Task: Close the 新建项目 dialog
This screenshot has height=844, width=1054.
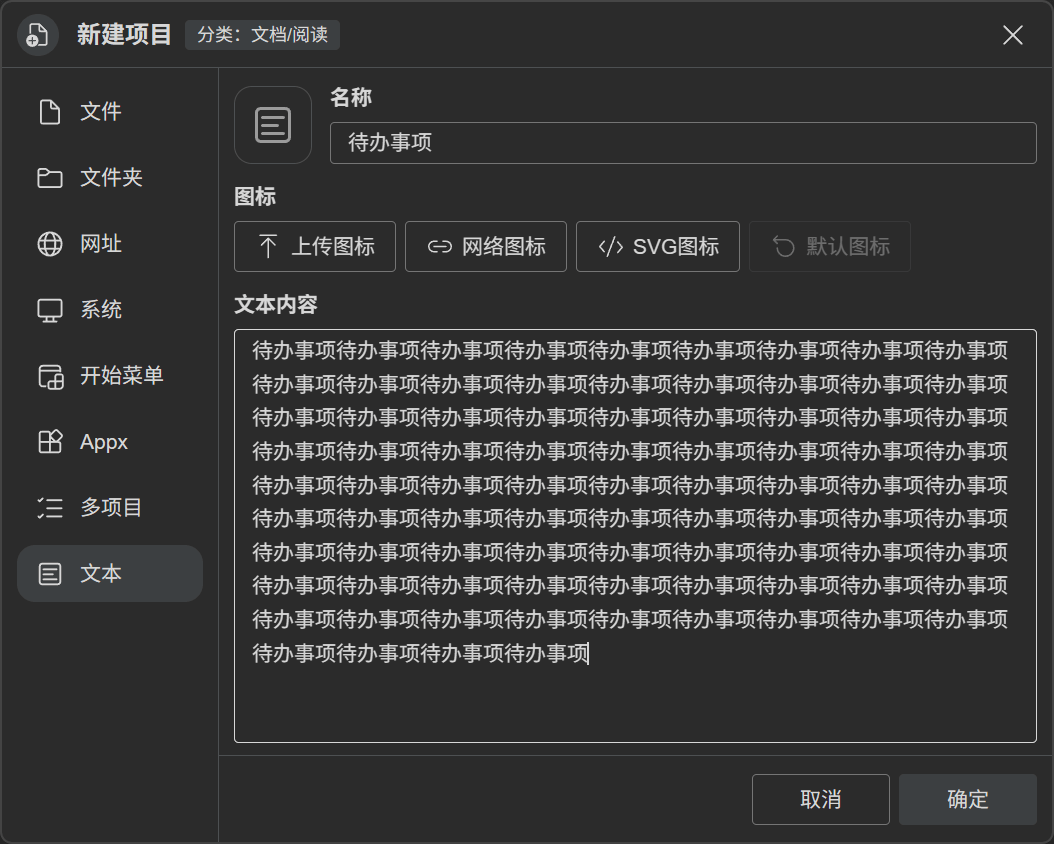Action: point(1013,35)
